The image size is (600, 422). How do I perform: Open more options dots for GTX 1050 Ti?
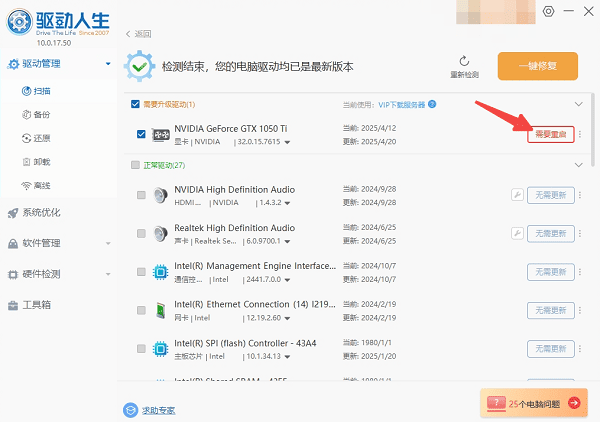coord(580,134)
